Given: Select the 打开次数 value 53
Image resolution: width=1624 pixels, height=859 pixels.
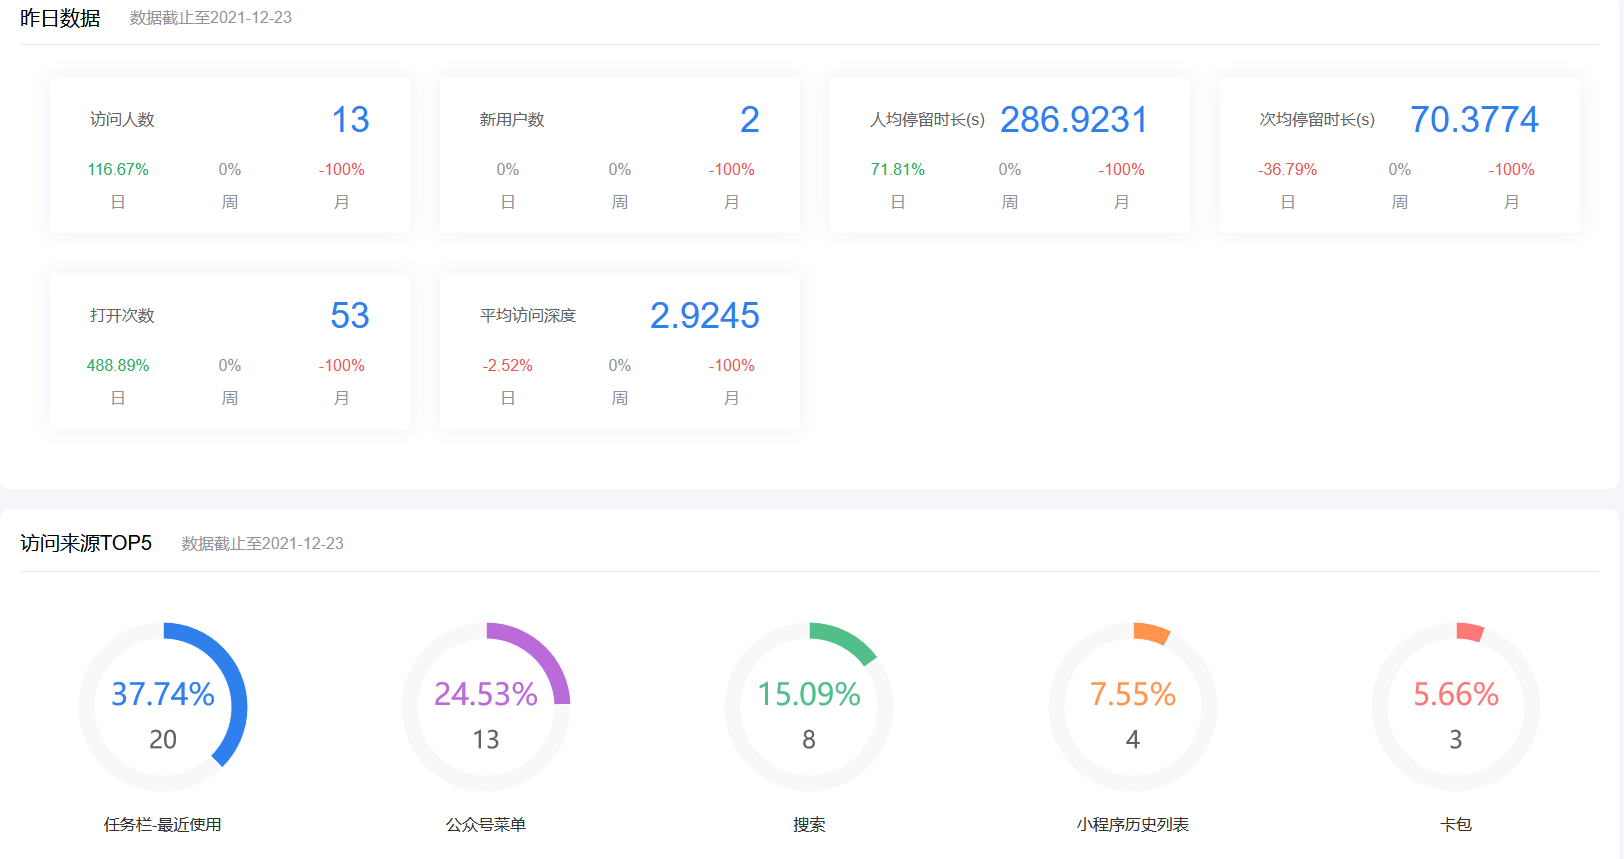Looking at the screenshot, I should pos(350,316).
